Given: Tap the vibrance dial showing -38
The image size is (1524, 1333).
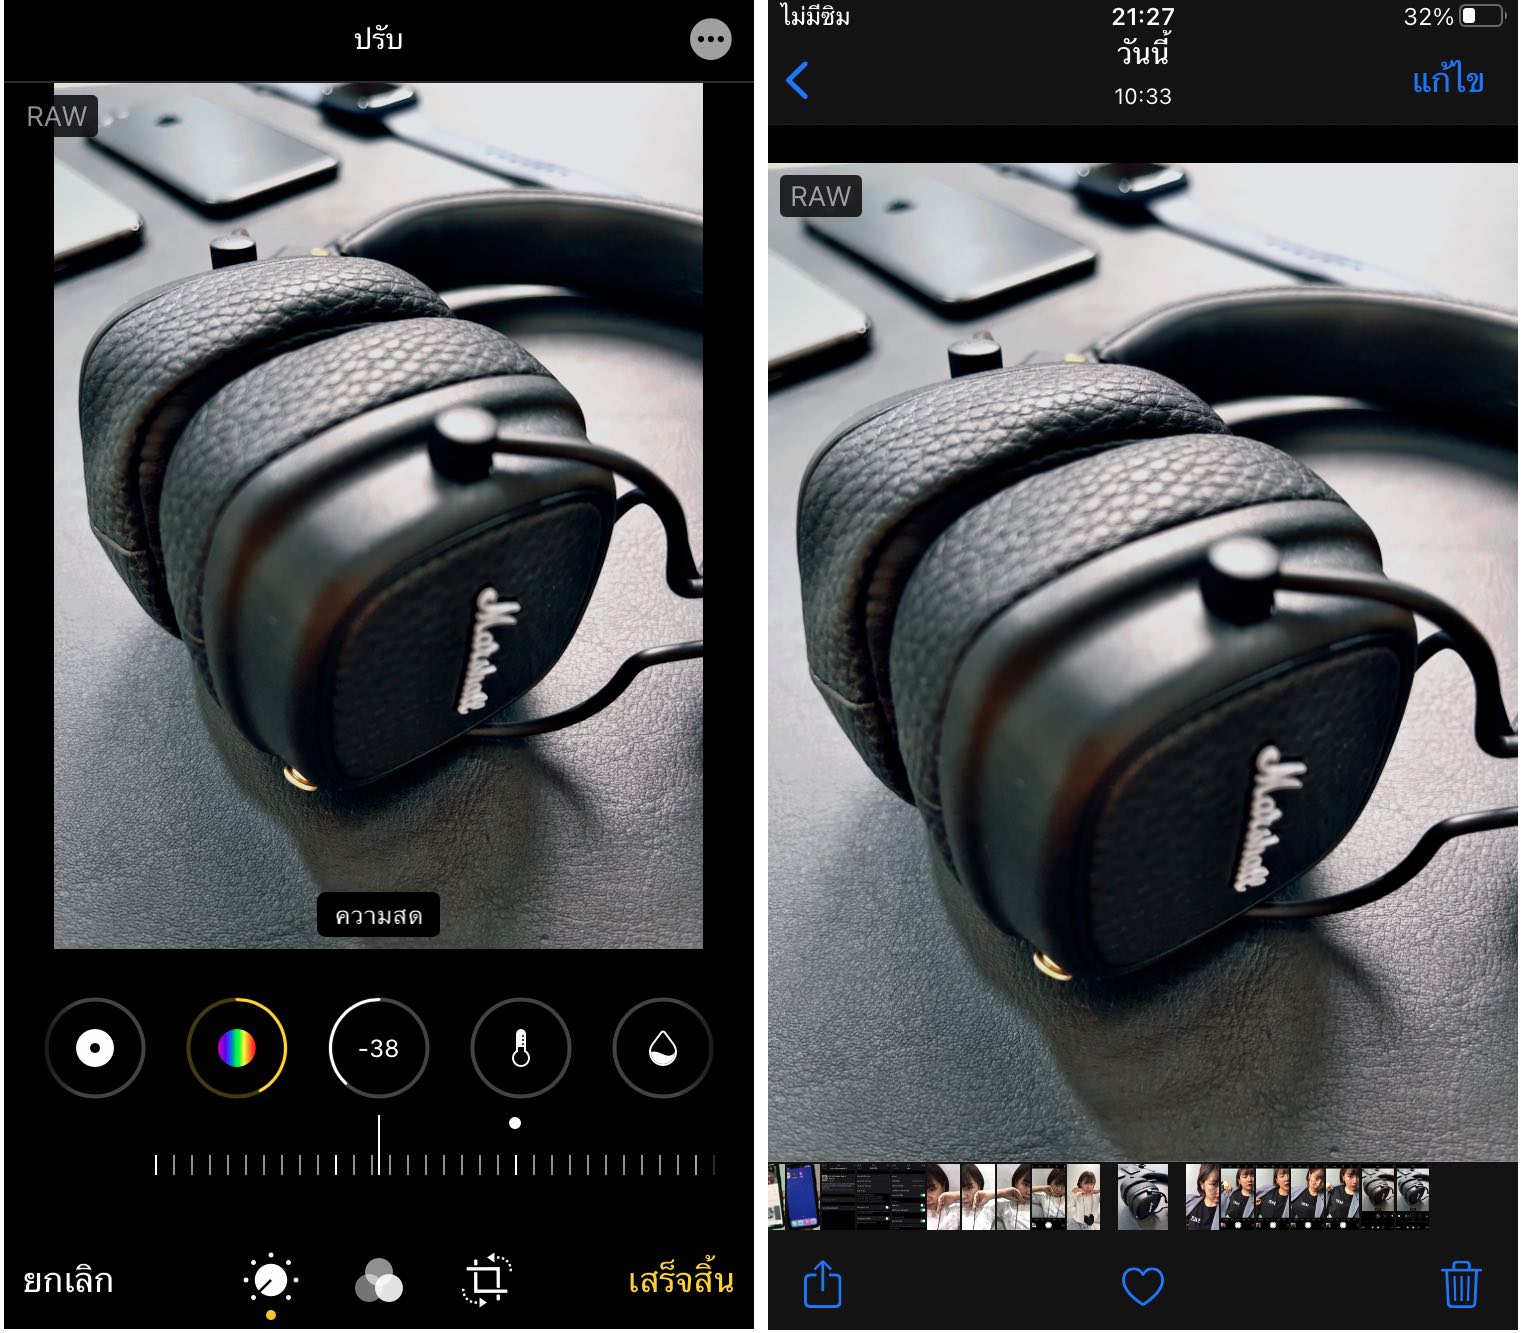Looking at the screenshot, I should coord(379,1048).
